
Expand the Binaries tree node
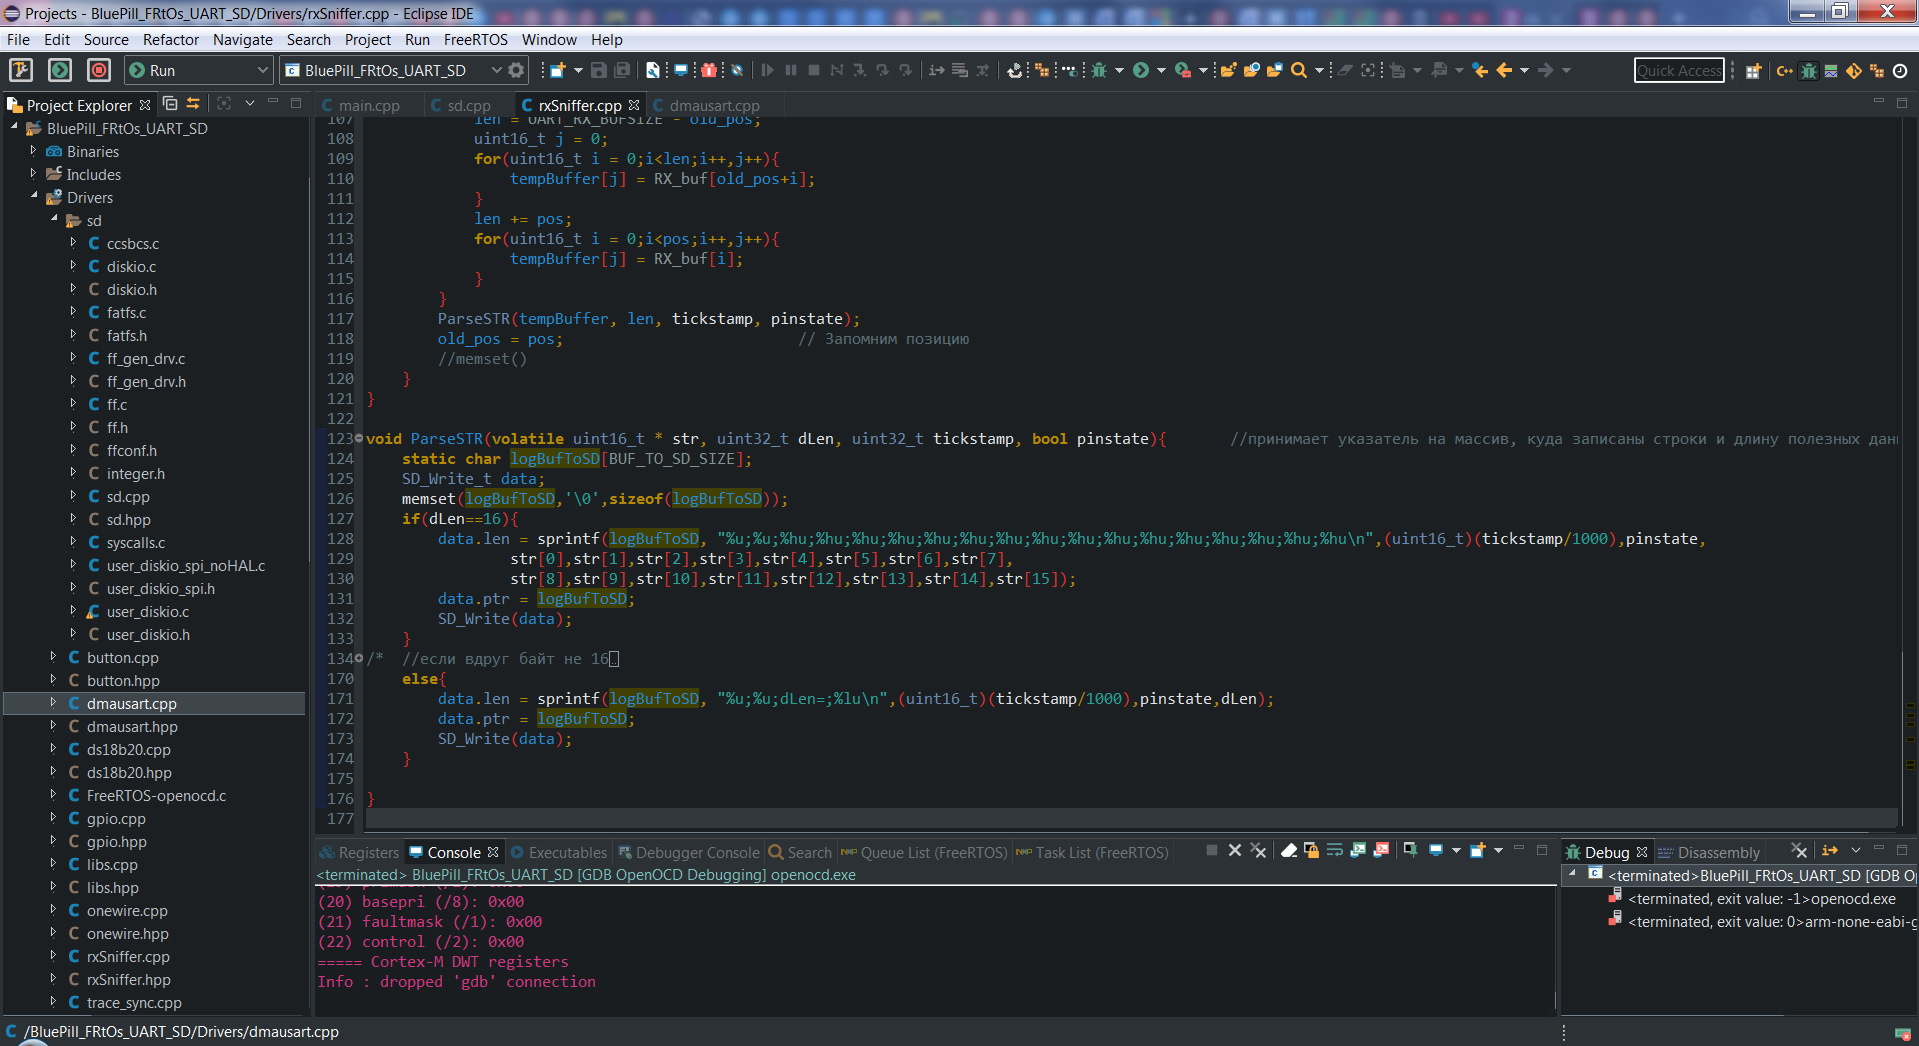(33, 151)
